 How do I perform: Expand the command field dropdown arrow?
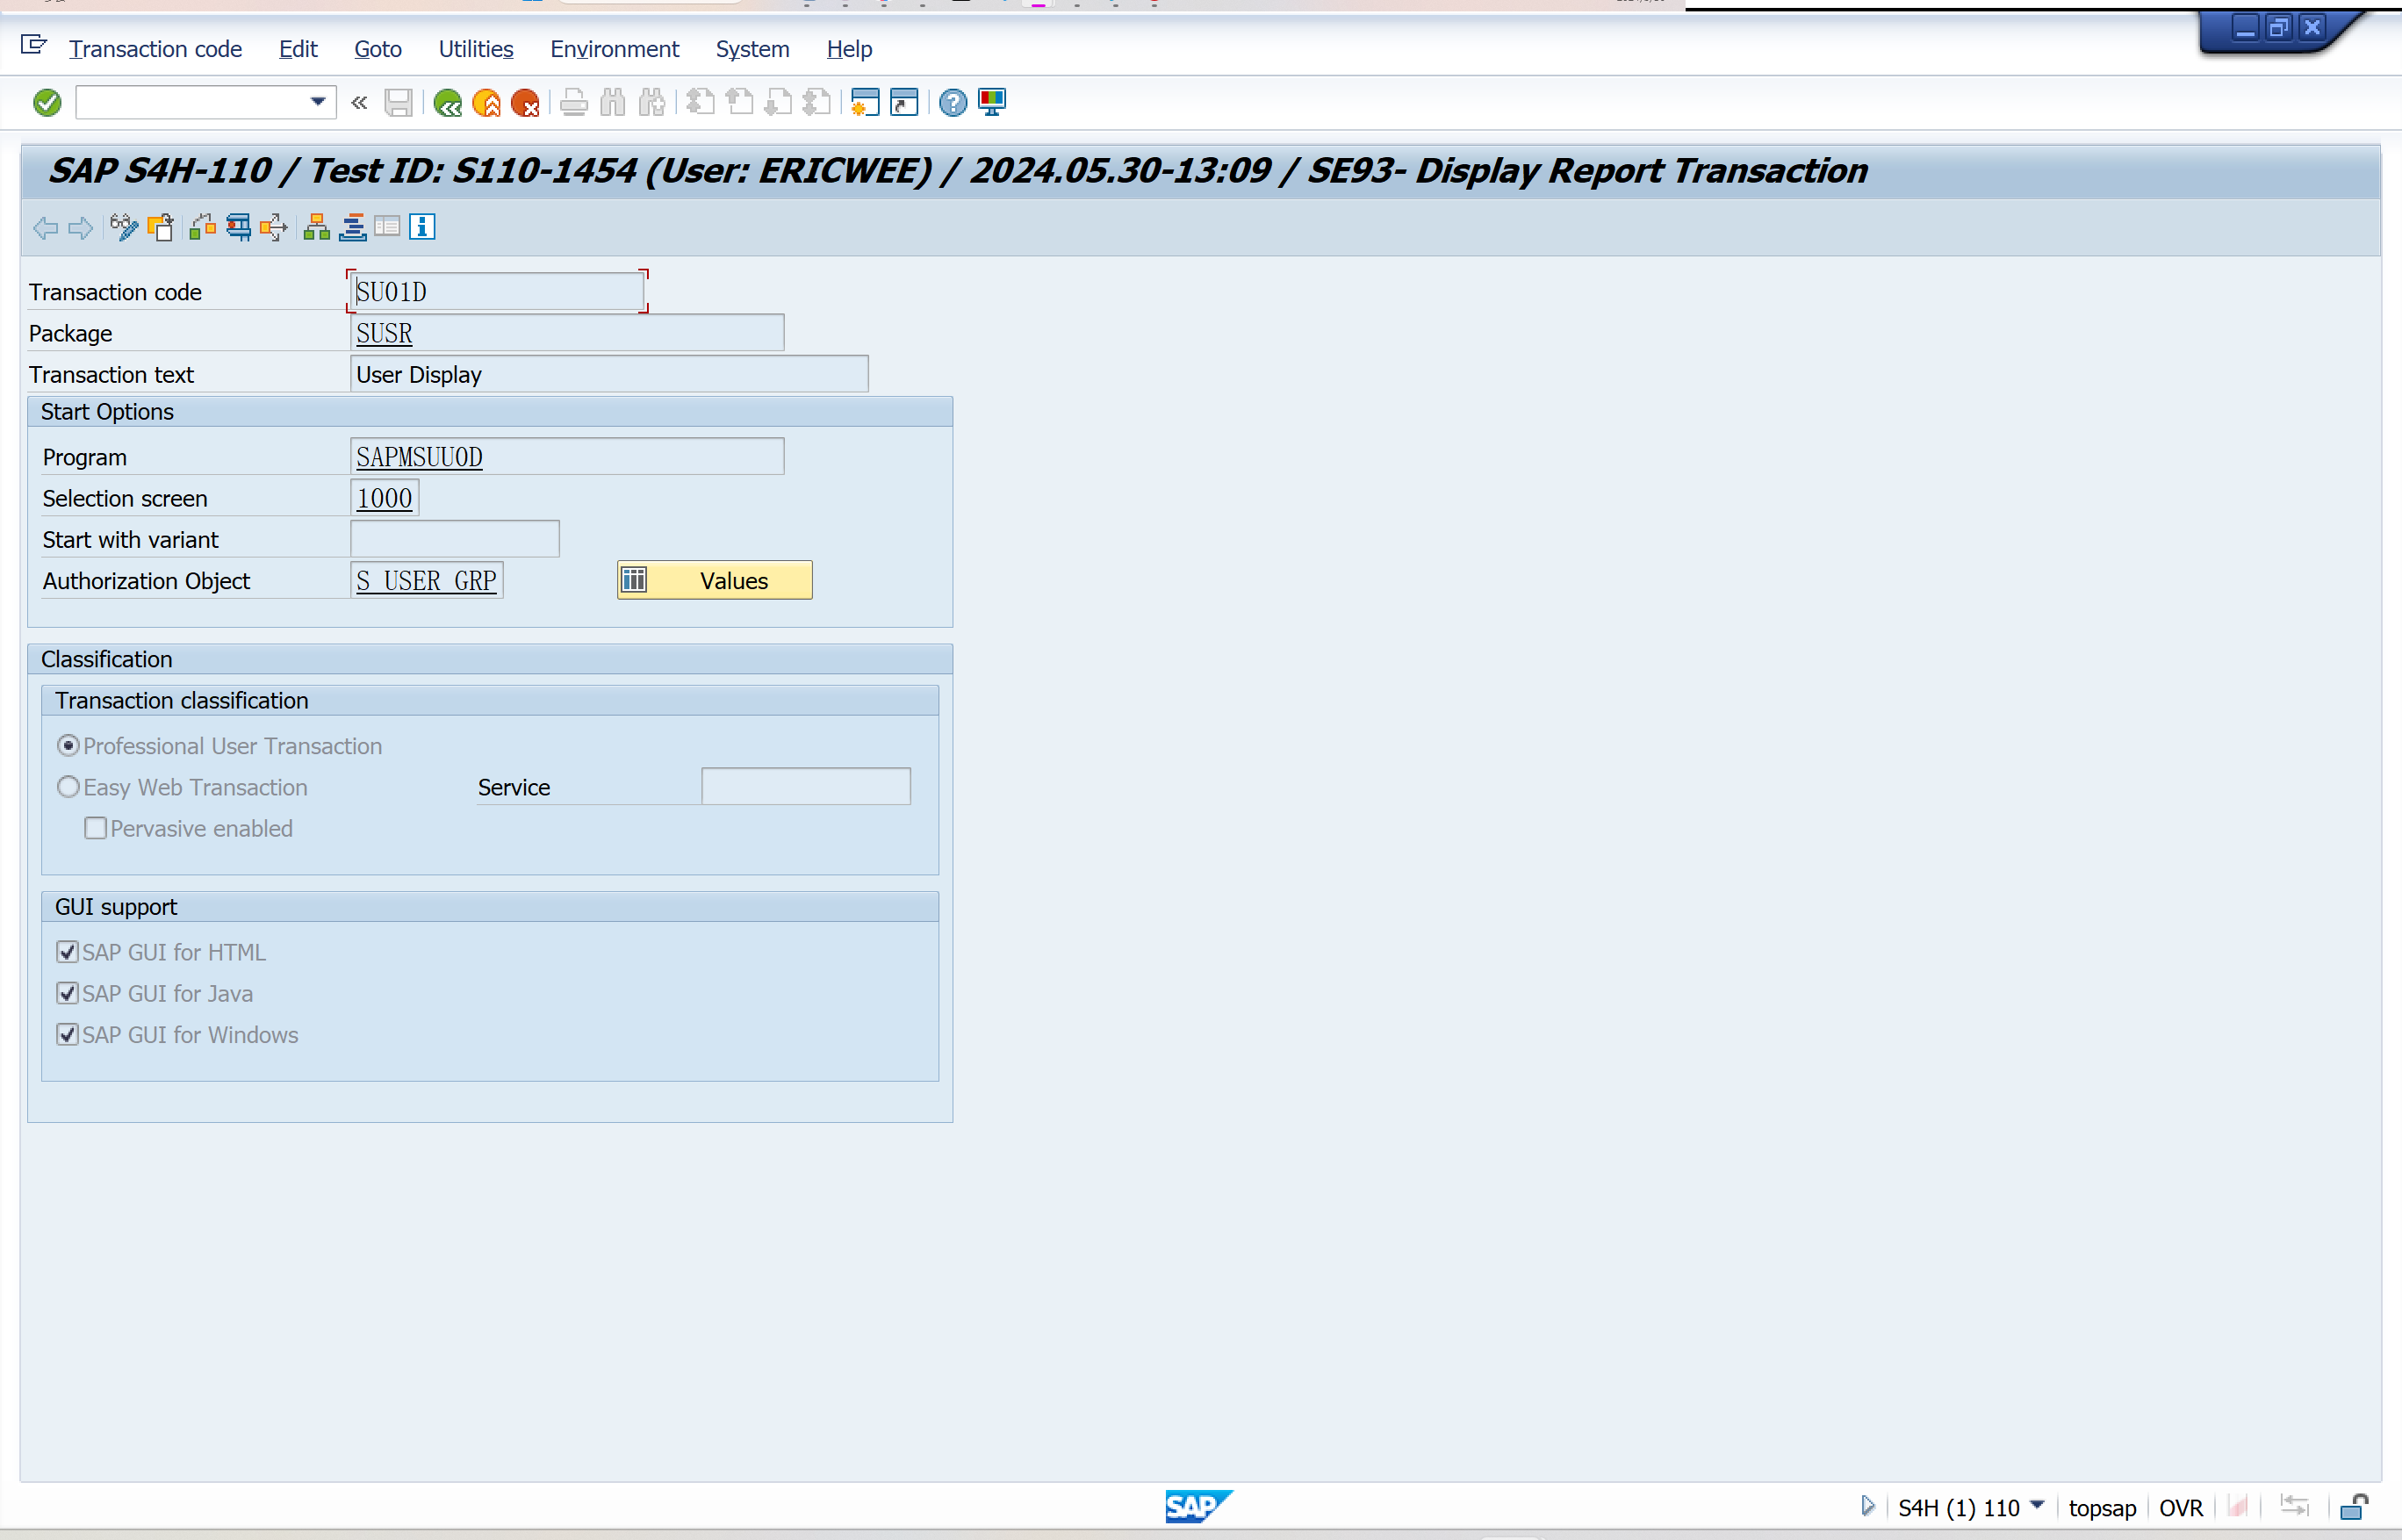[318, 102]
